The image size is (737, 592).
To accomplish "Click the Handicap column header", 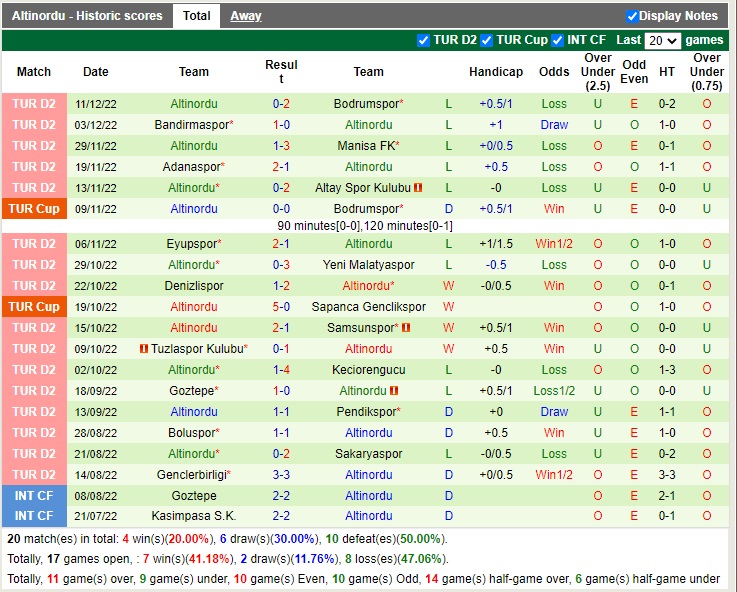I will point(496,72).
